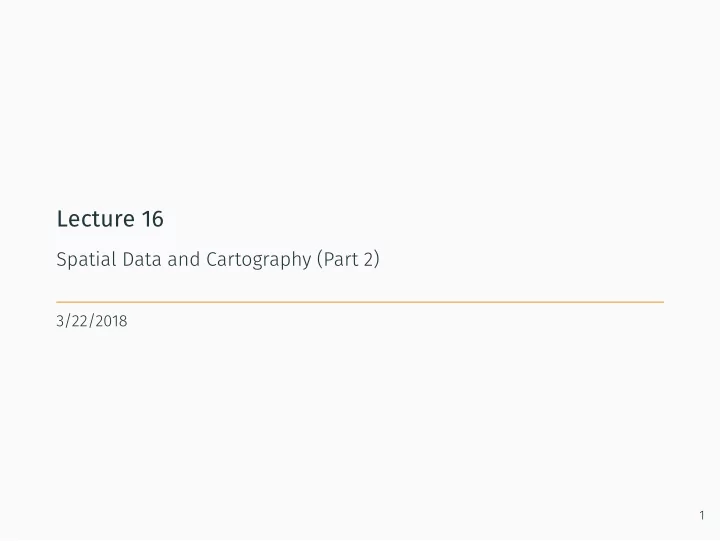Click the capital "L" of Lecture
The image size is (720, 541).
(62, 219)
